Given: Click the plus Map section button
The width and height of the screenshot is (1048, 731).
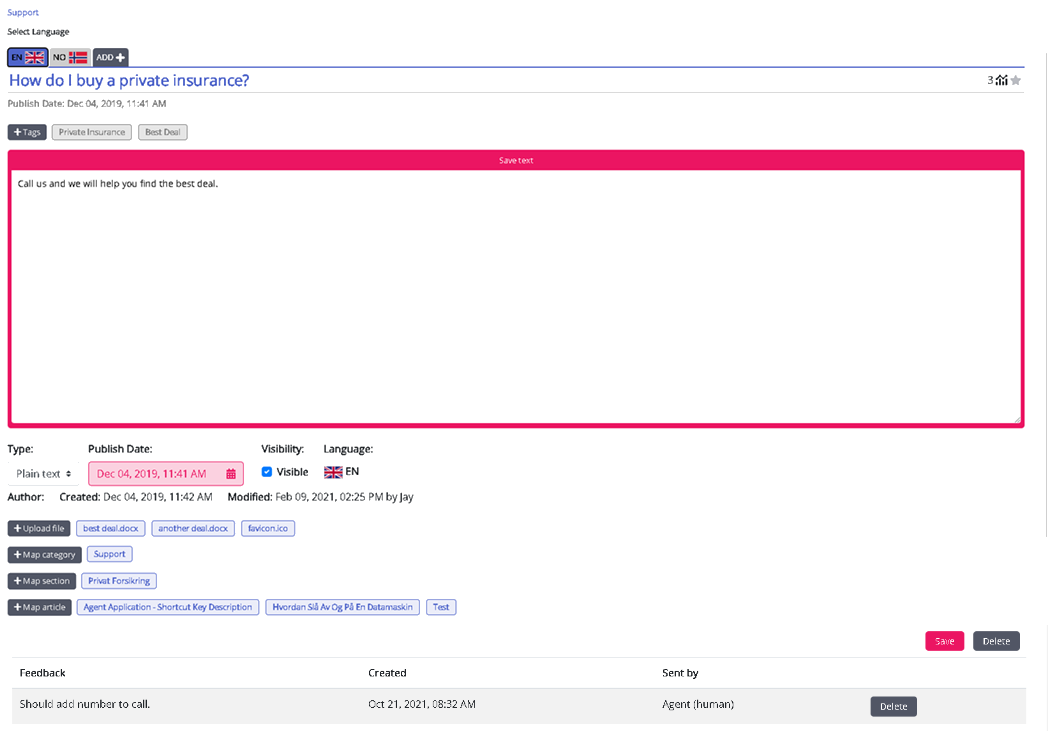Looking at the screenshot, I should (42, 581).
